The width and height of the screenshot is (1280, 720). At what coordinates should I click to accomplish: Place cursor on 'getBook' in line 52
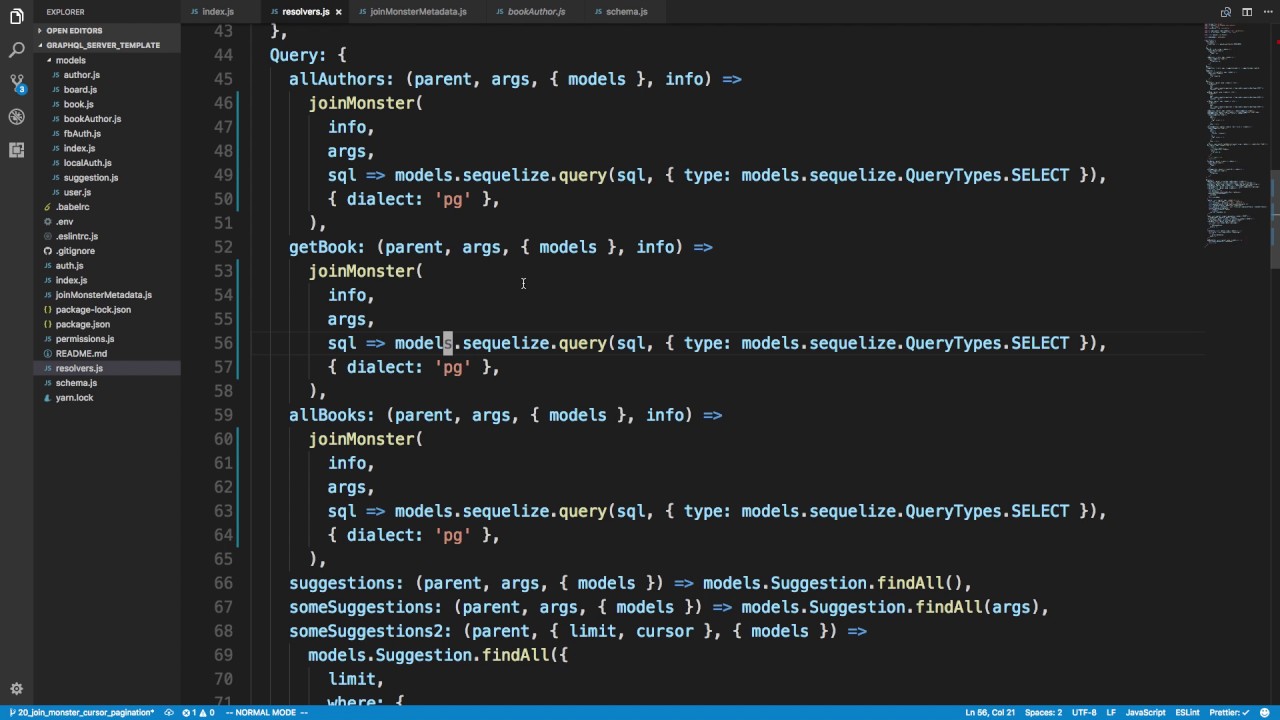pos(322,247)
